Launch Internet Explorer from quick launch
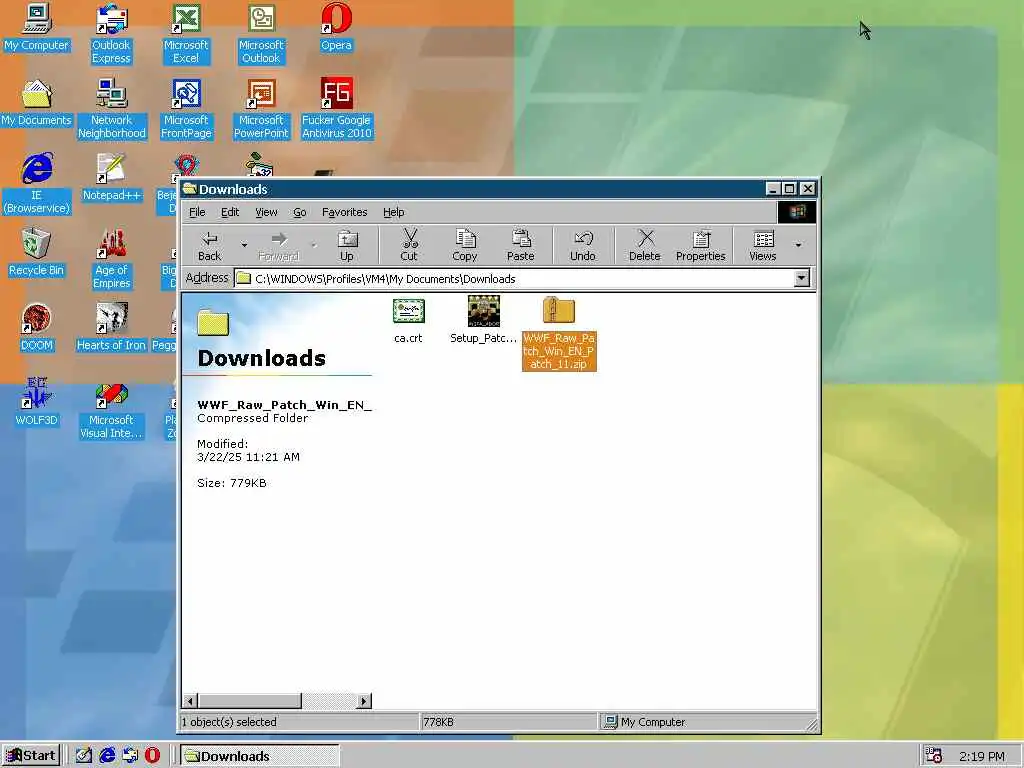 point(106,756)
